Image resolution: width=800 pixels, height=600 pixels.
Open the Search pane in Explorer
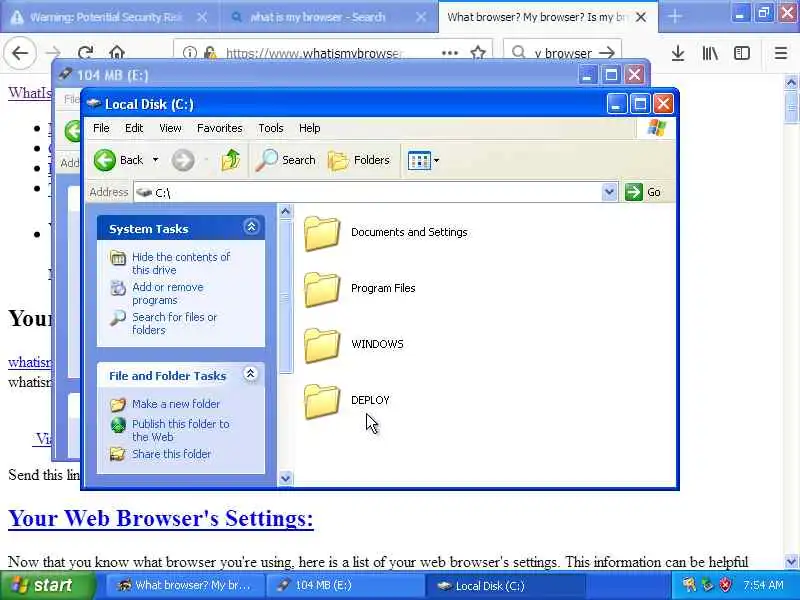[x=286, y=160]
